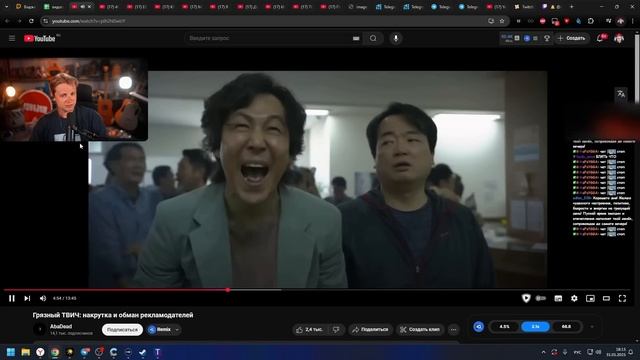640x360 pixels.
Task: Click the Remix button
Action: pyautogui.click(x=160, y=329)
